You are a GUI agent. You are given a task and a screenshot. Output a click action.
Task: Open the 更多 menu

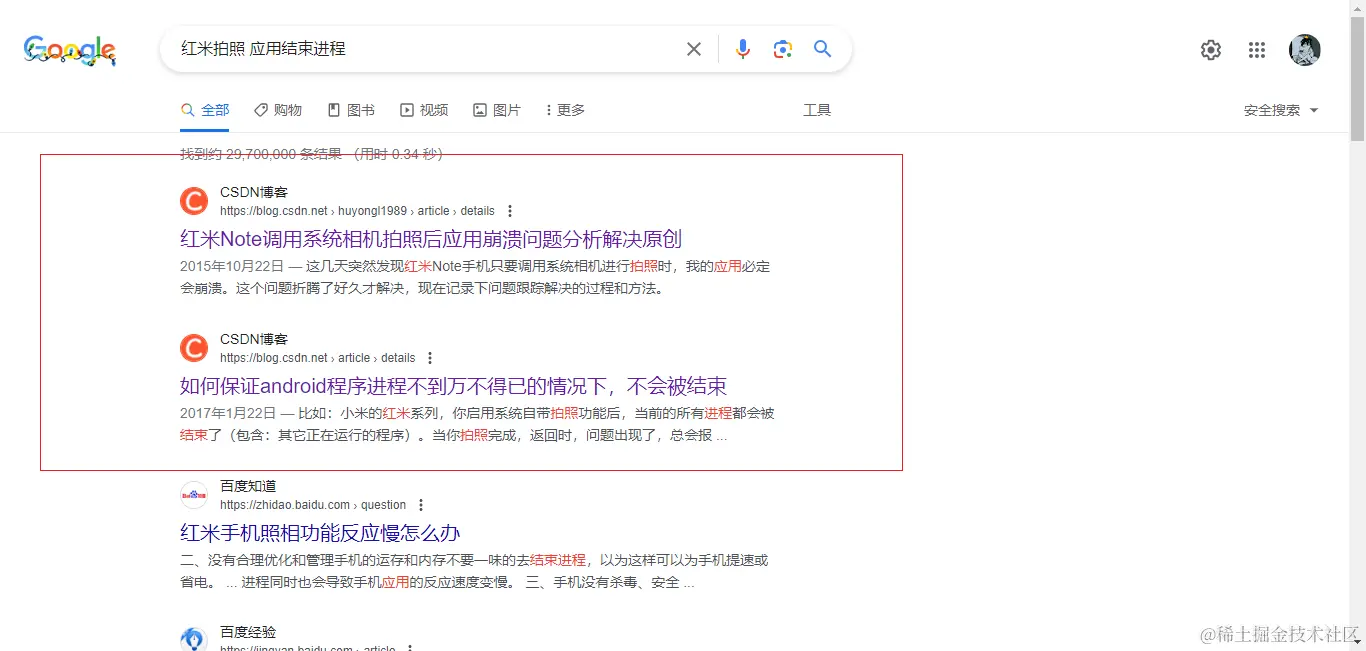[x=565, y=110]
